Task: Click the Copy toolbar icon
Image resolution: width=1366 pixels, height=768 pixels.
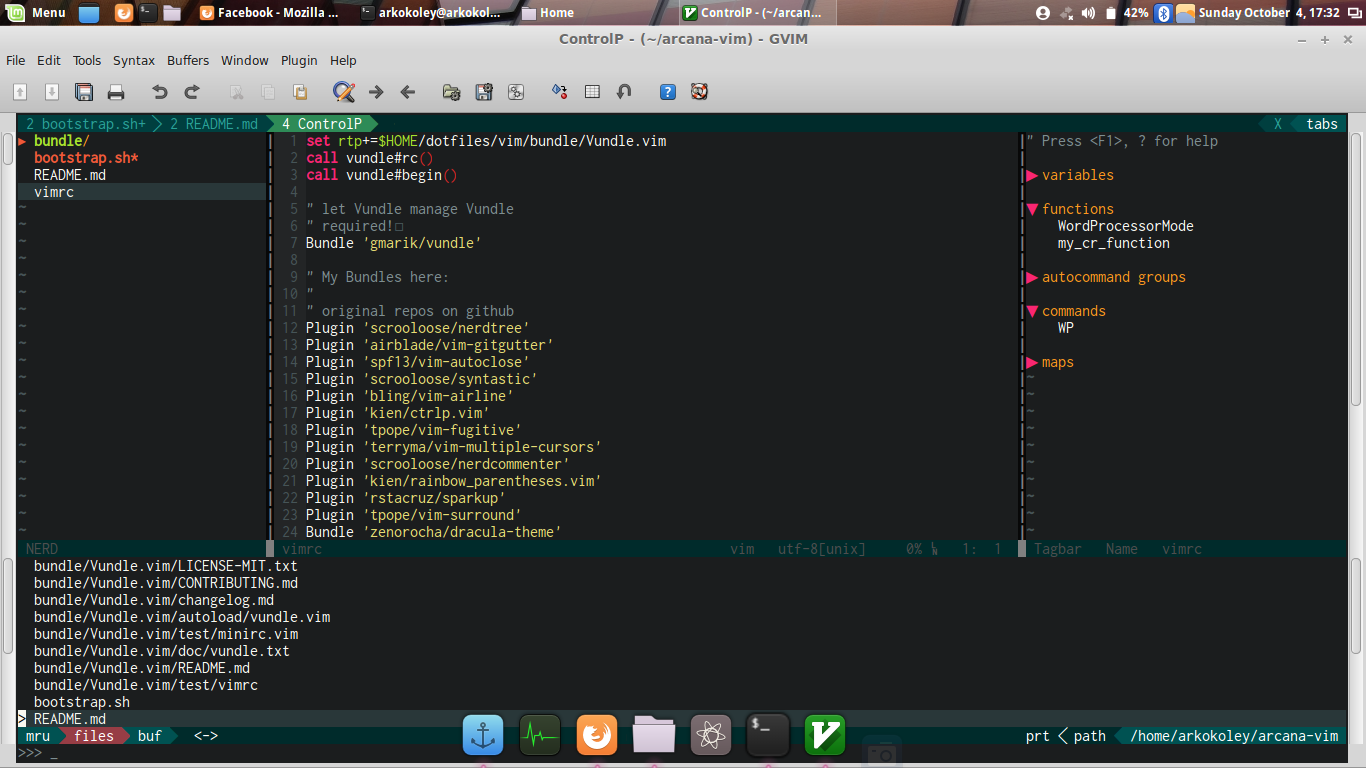Action: click(268, 92)
